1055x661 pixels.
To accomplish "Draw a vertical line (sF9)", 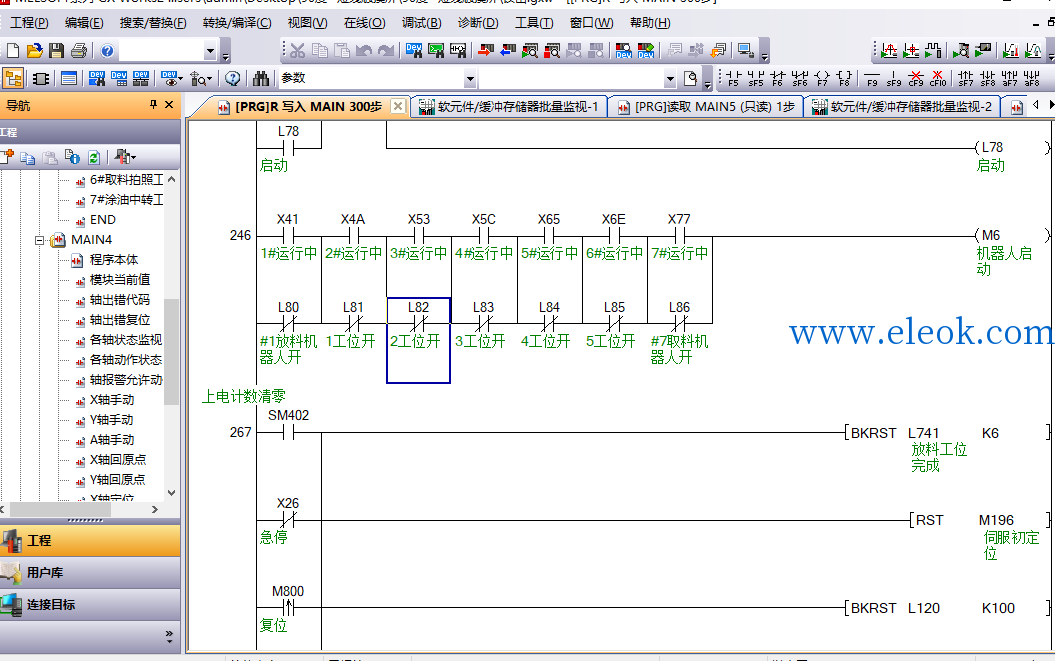I will pyautogui.click(x=894, y=79).
